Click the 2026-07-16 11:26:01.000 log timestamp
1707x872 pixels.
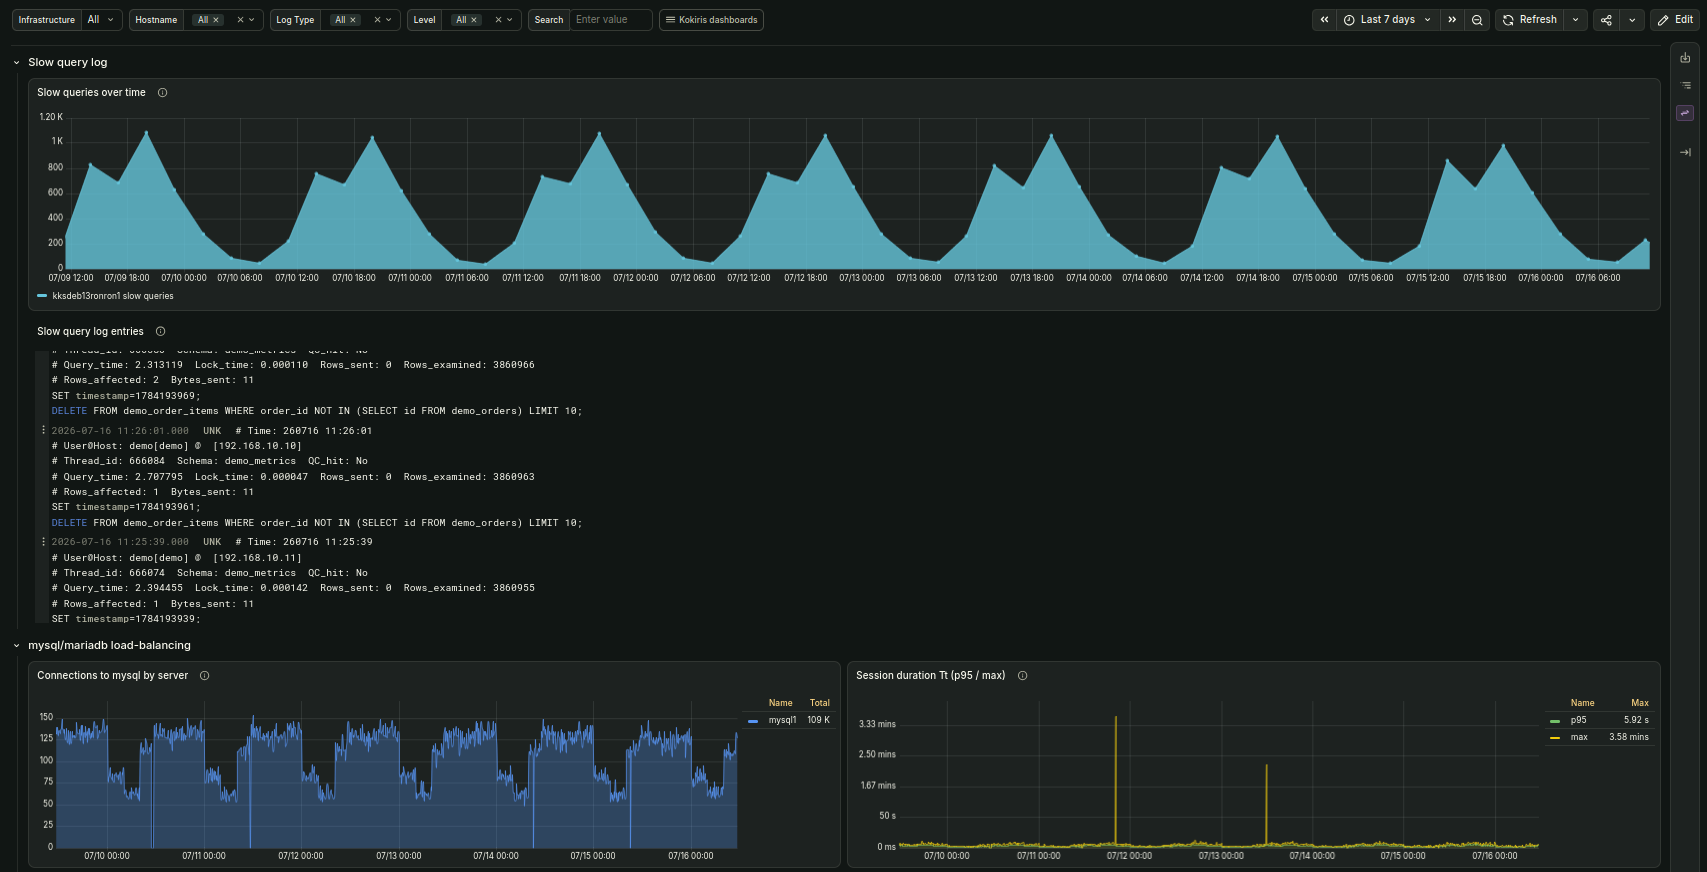(120, 431)
